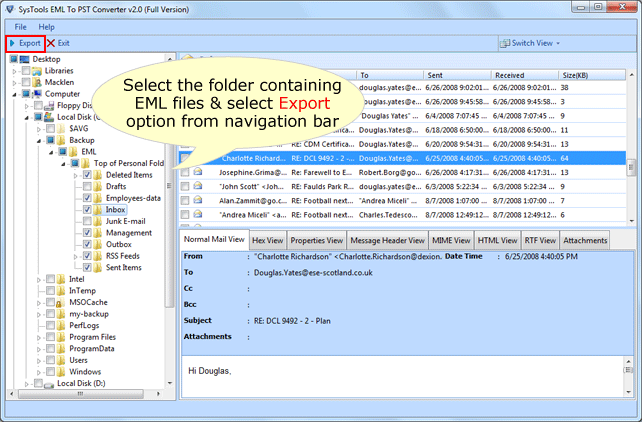The width and height of the screenshot is (642, 422).
Task: Check the Drafts folder checkbox
Action: [x=87, y=187]
